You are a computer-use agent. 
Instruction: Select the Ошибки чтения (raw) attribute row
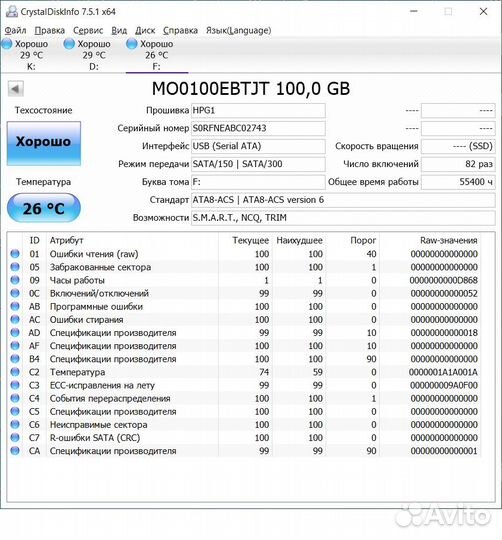tap(244, 254)
